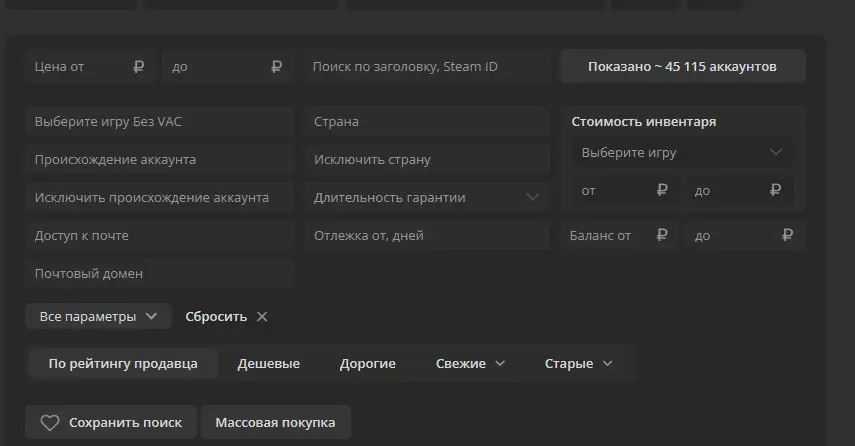855x446 pixels.
Task: Click the Показано ~ 45 115 аккаунтов button
Action: 682,67
